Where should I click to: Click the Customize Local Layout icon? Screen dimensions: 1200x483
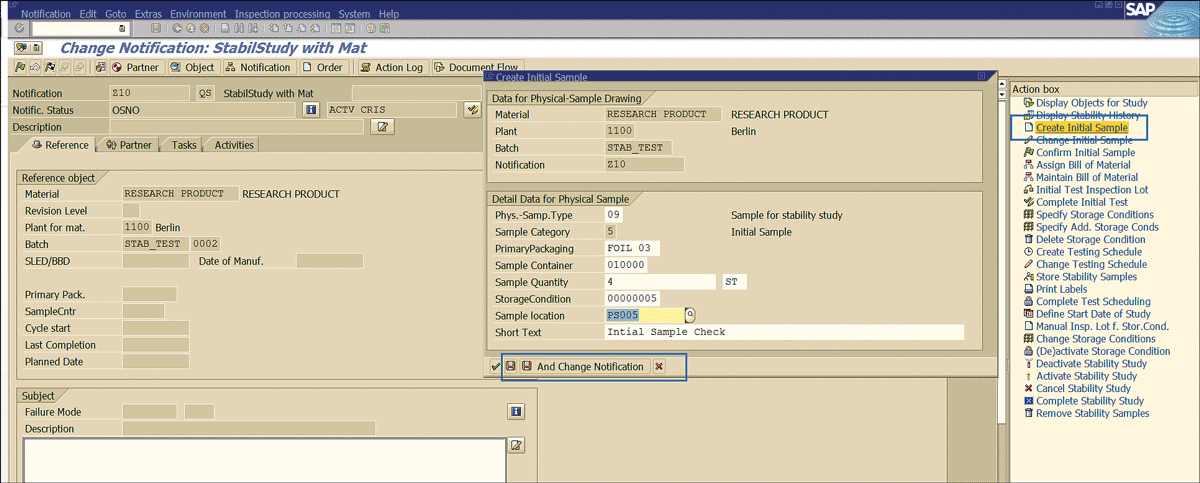384,28
